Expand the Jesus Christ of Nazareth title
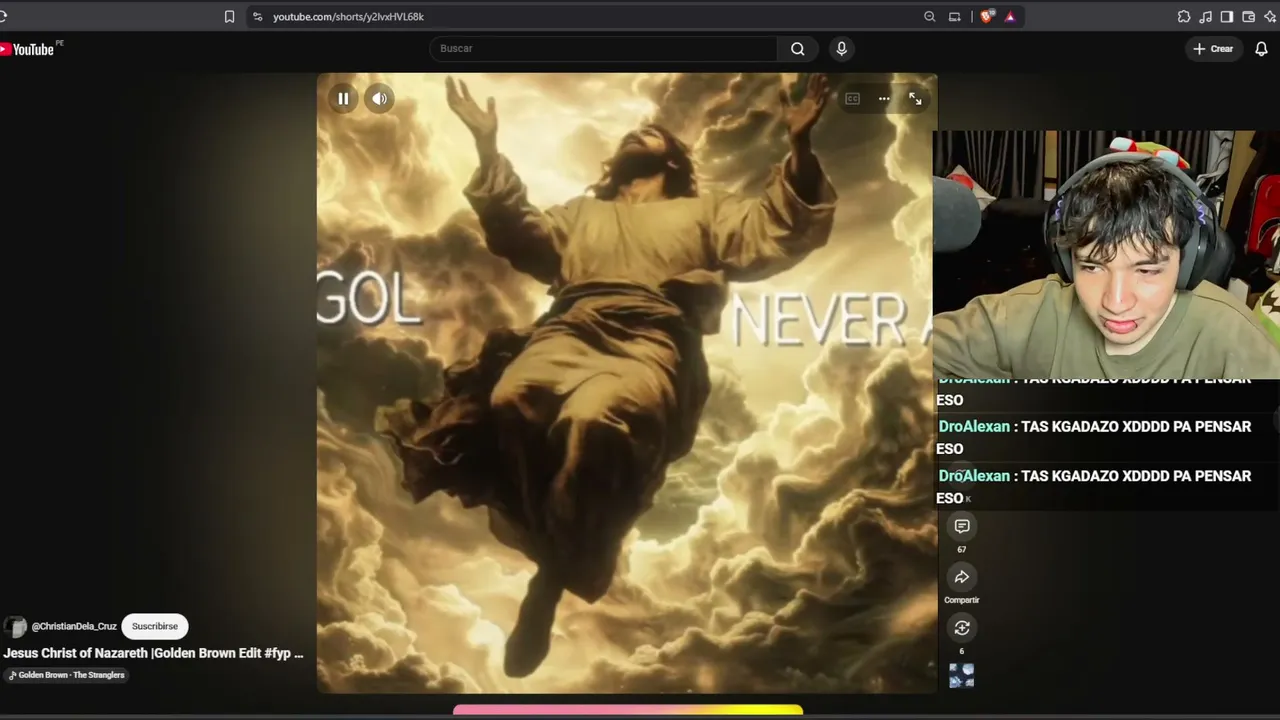 coord(153,653)
